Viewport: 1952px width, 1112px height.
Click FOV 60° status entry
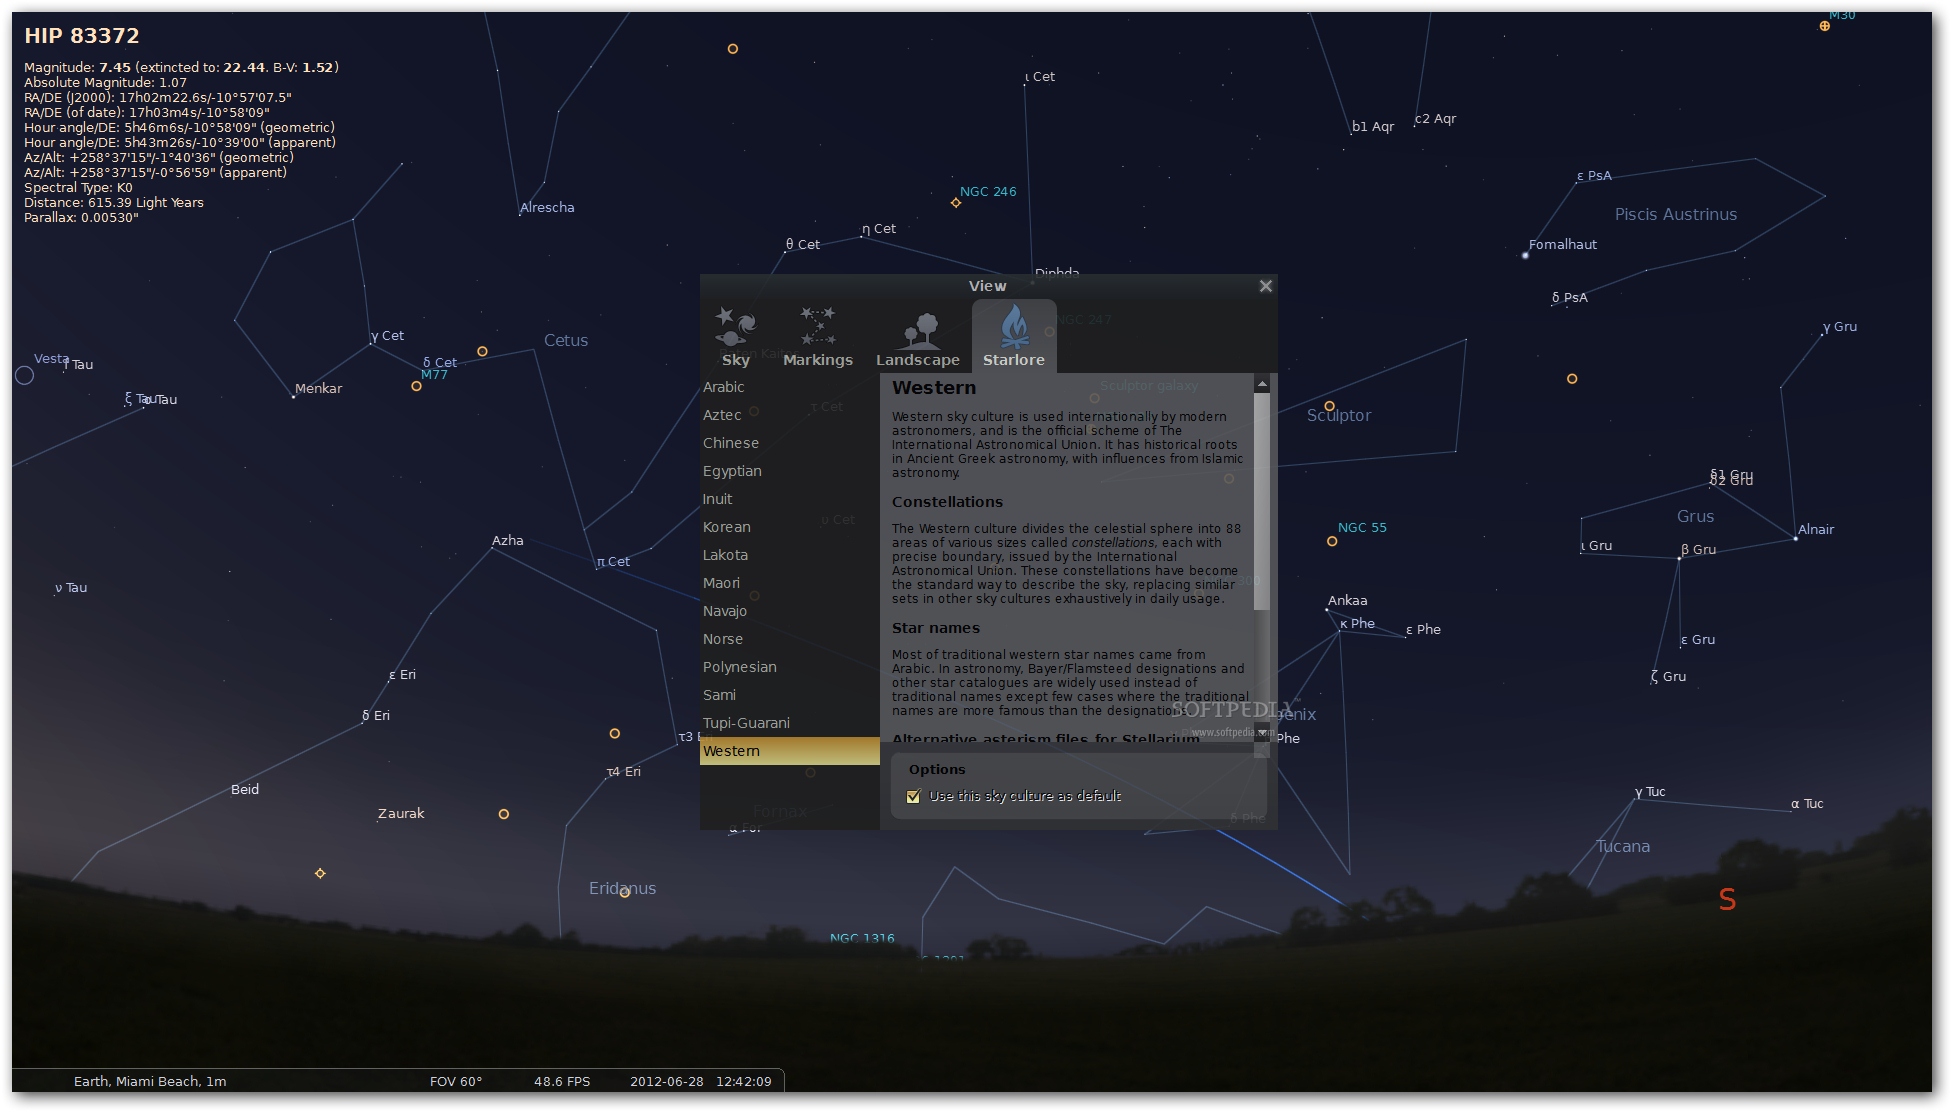coord(456,1081)
